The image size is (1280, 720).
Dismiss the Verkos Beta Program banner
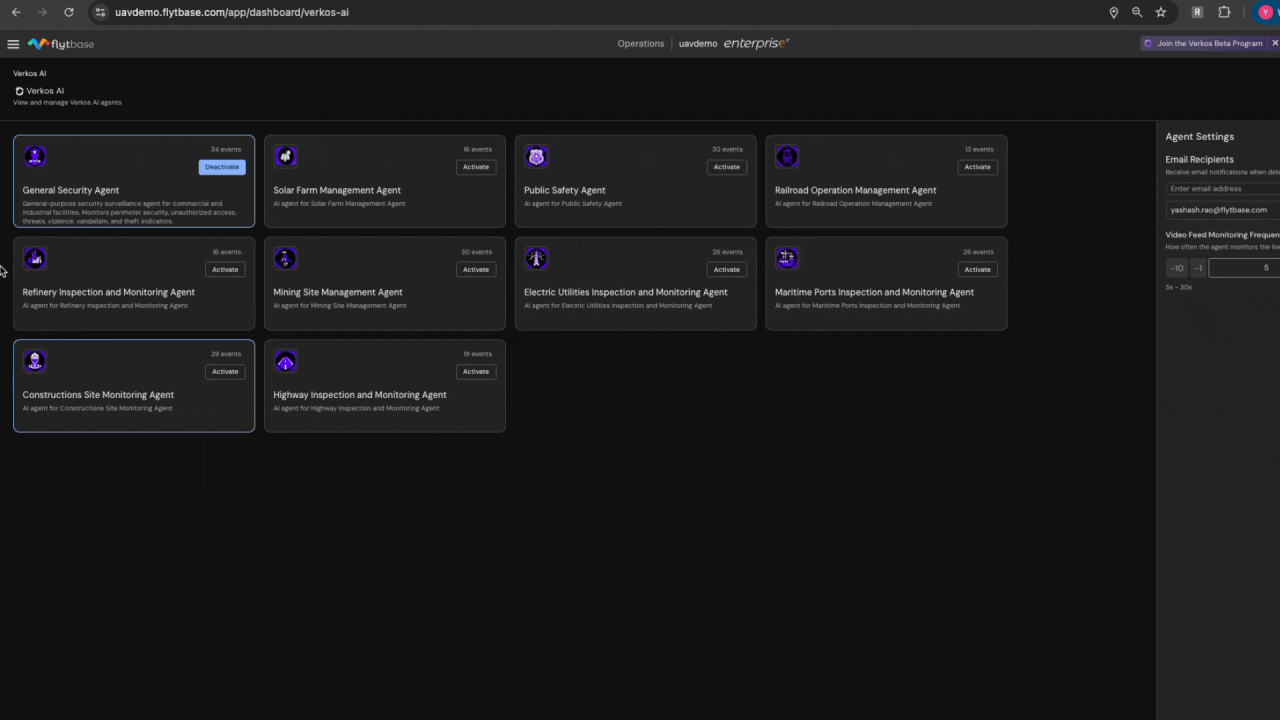[x=1275, y=43]
